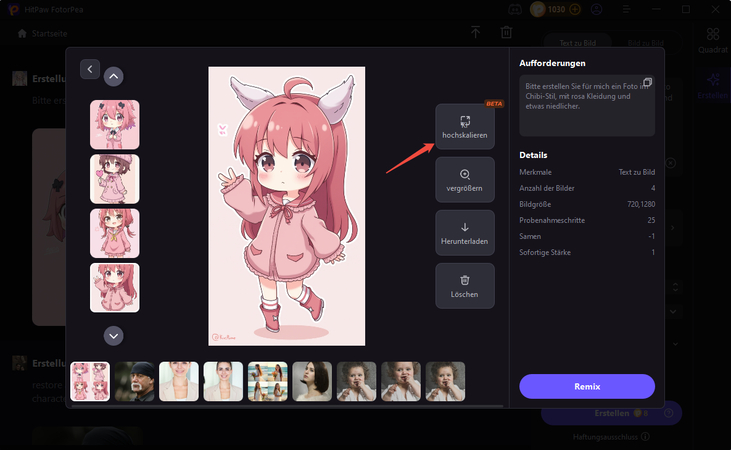Click the Probenahmeschritte value 25
The image size is (731, 450).
click(x=651, y=220)
